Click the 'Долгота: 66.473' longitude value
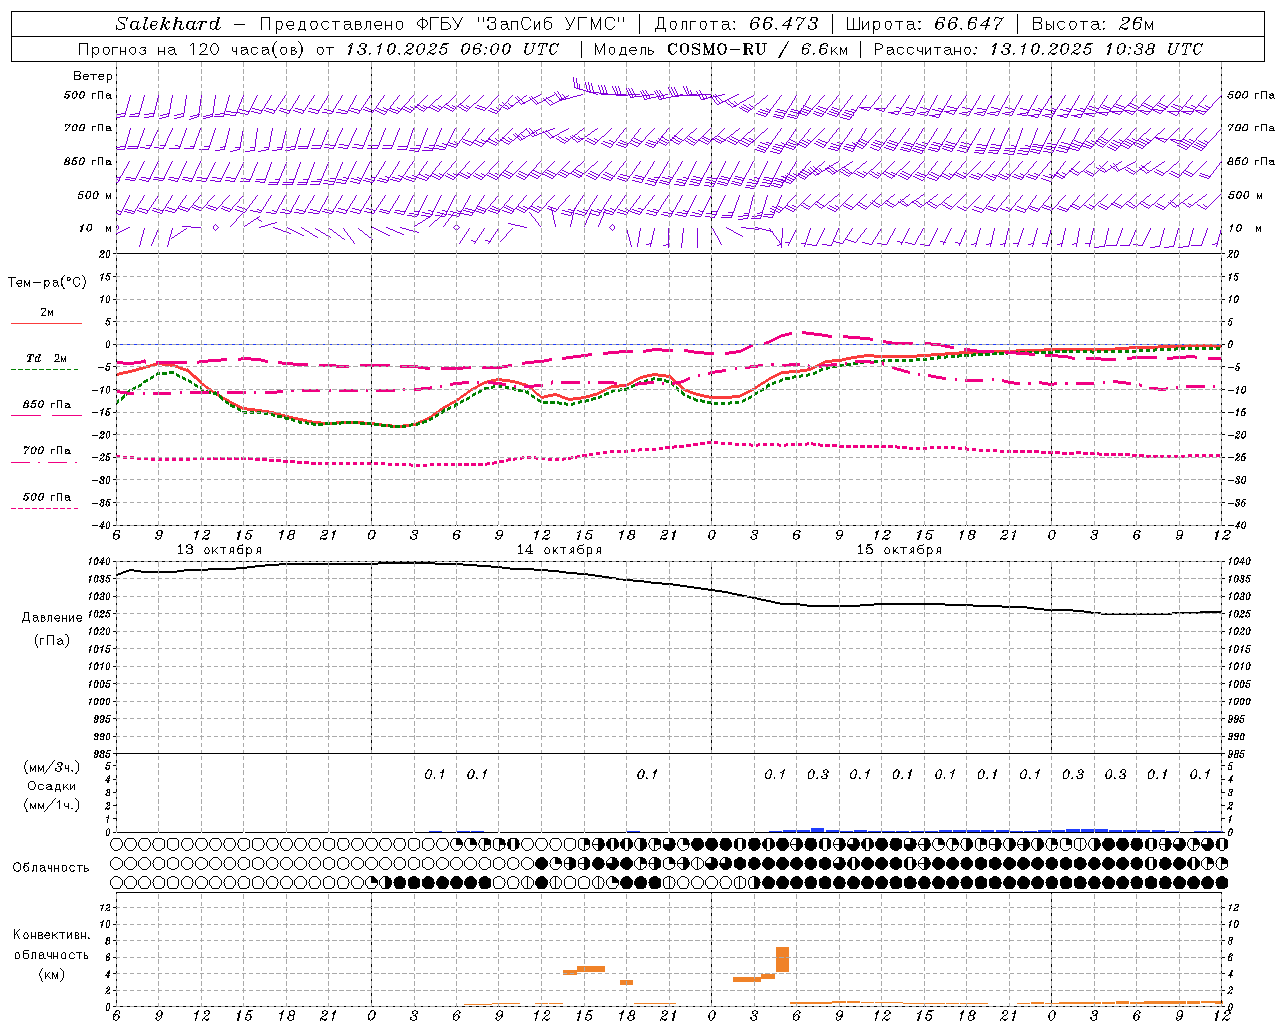1280x1024 pixels. tap(736, 24)
